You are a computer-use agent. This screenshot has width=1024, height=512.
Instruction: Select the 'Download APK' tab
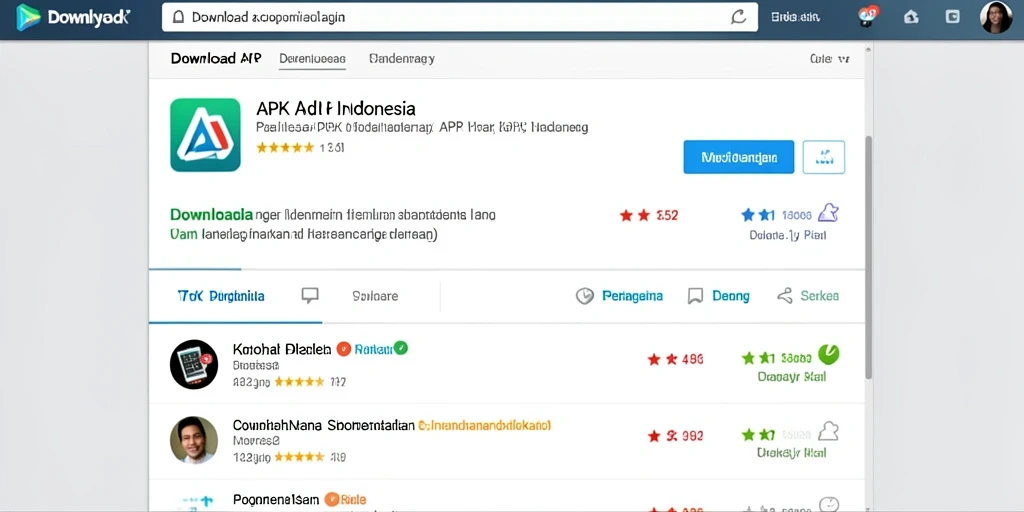216,58
